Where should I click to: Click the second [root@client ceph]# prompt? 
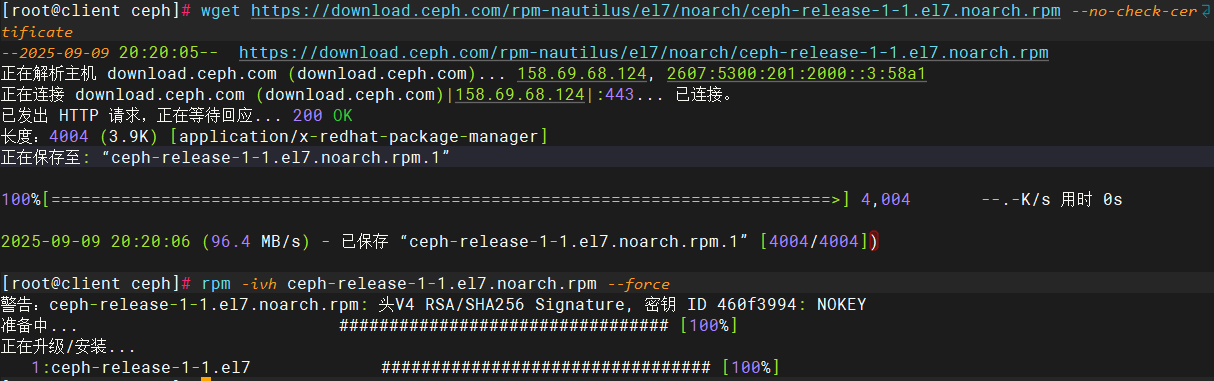(x=97, y=284)
